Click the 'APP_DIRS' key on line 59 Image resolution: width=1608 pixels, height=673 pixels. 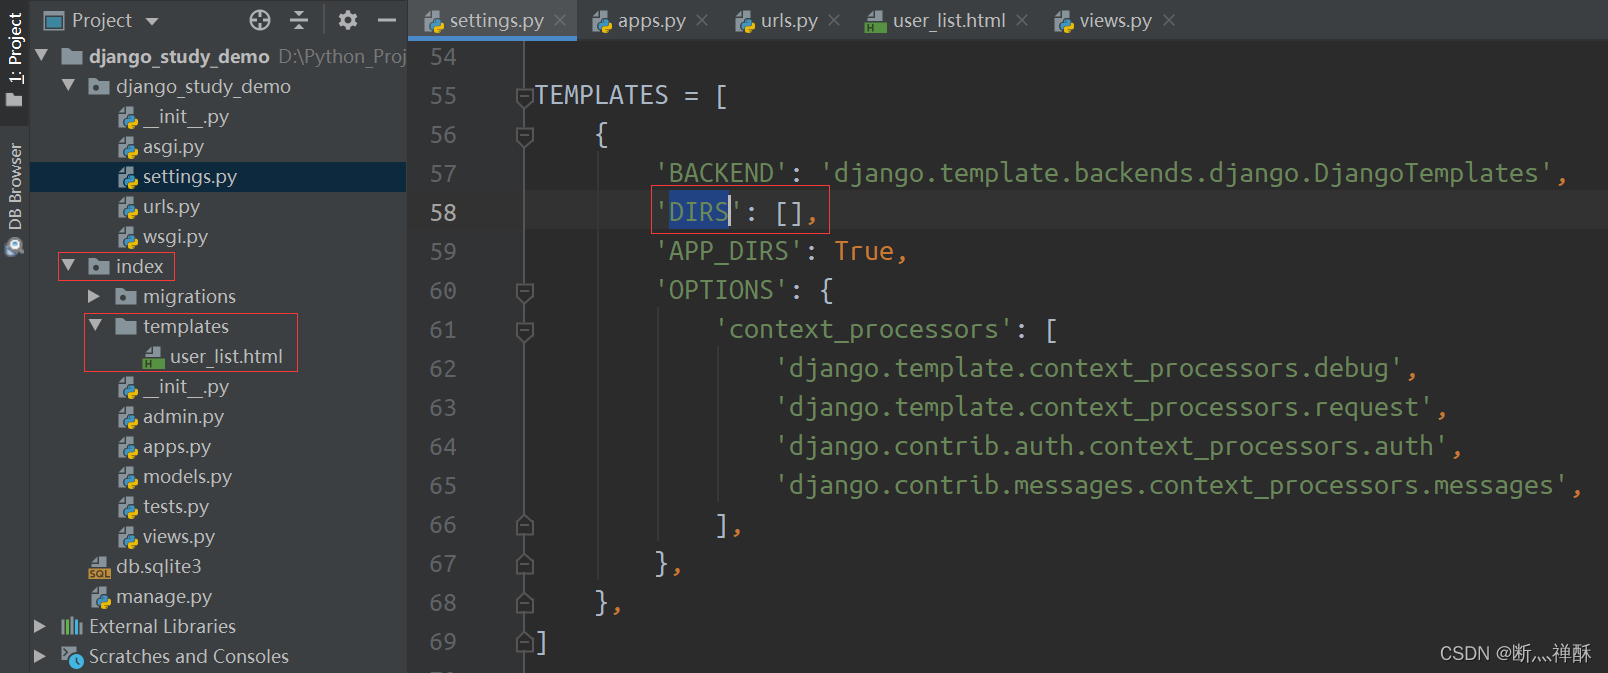[x=730, y=251]
